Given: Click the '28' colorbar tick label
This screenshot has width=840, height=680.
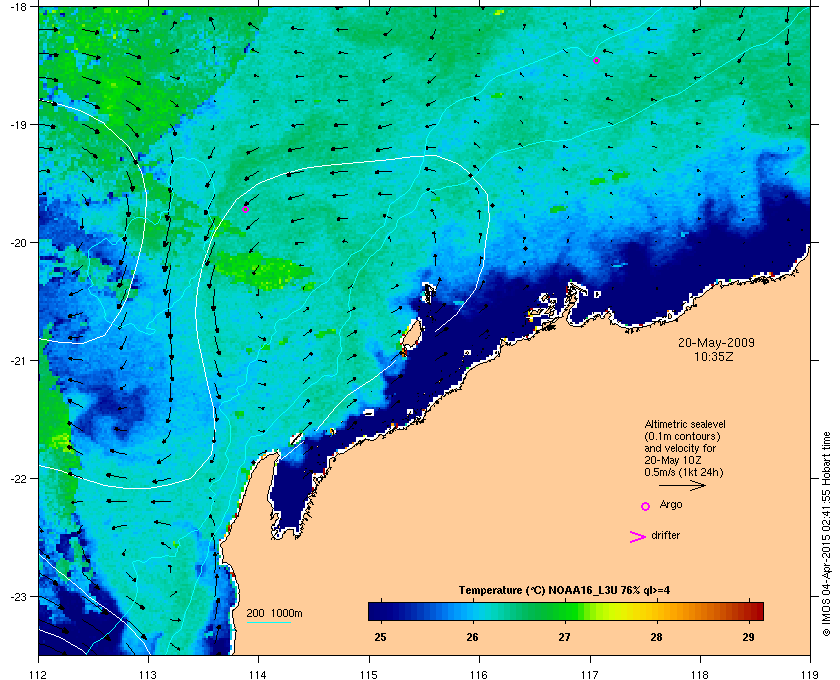Looking at the screenshot, I should point(656,637).
